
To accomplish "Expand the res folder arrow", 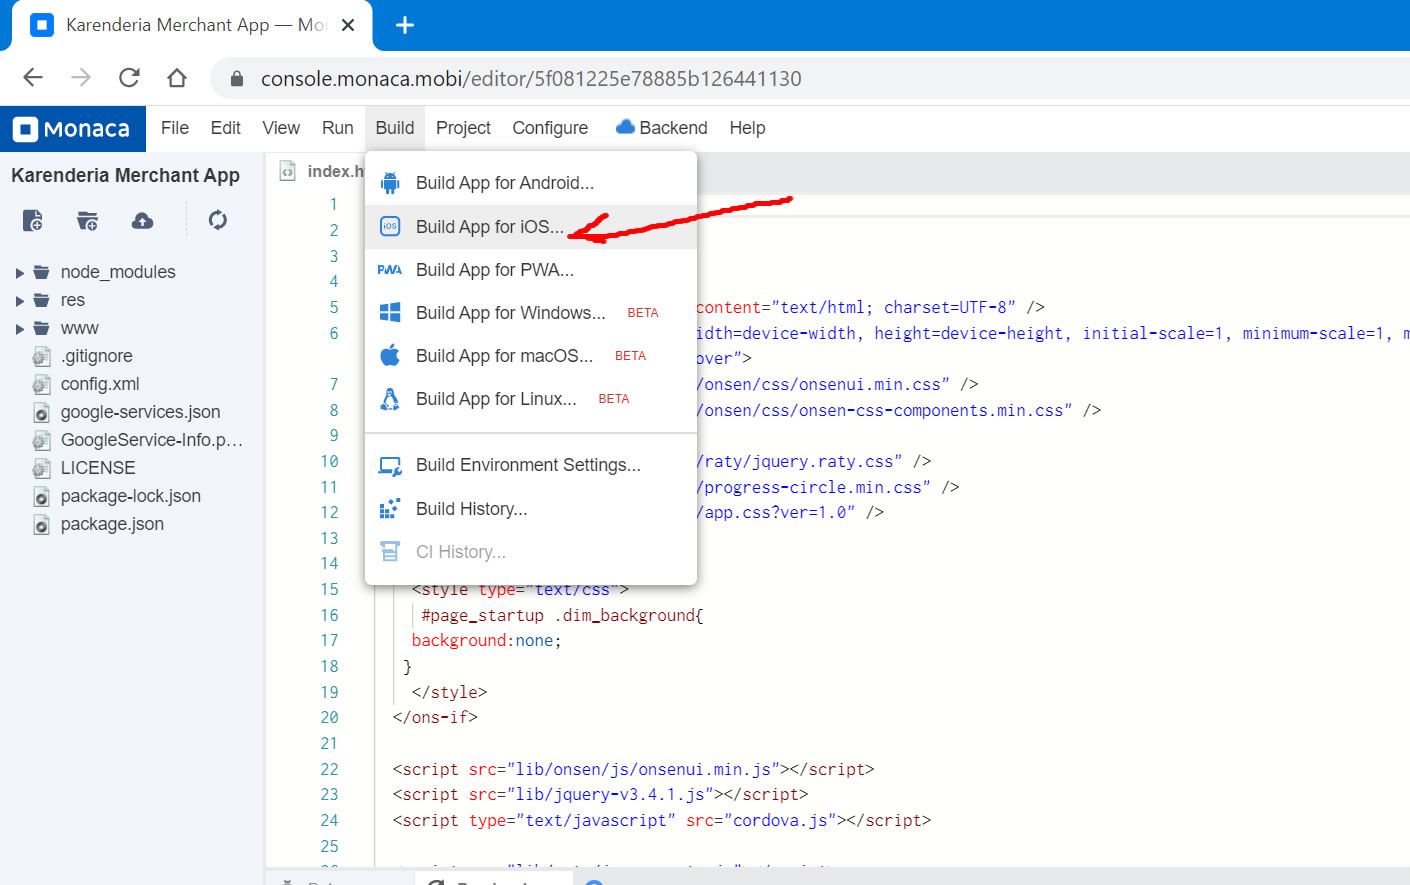I will click(19, 301).
